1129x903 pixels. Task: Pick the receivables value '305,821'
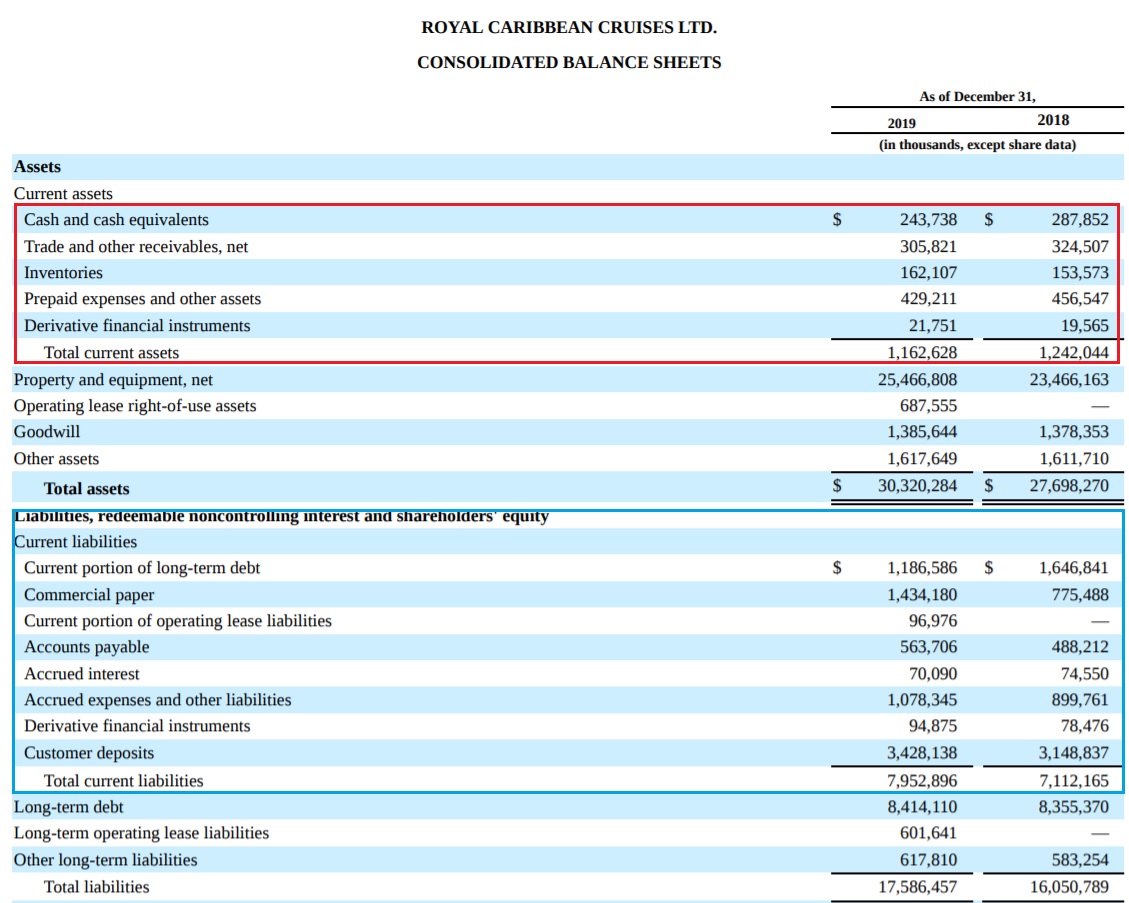(928, 247)
